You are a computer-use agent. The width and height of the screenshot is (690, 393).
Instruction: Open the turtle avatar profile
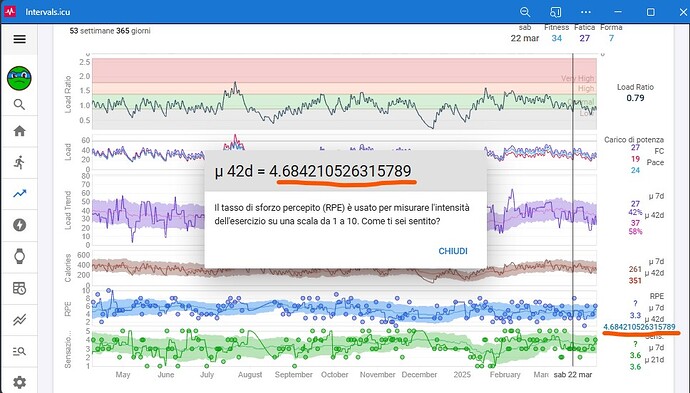19,78
